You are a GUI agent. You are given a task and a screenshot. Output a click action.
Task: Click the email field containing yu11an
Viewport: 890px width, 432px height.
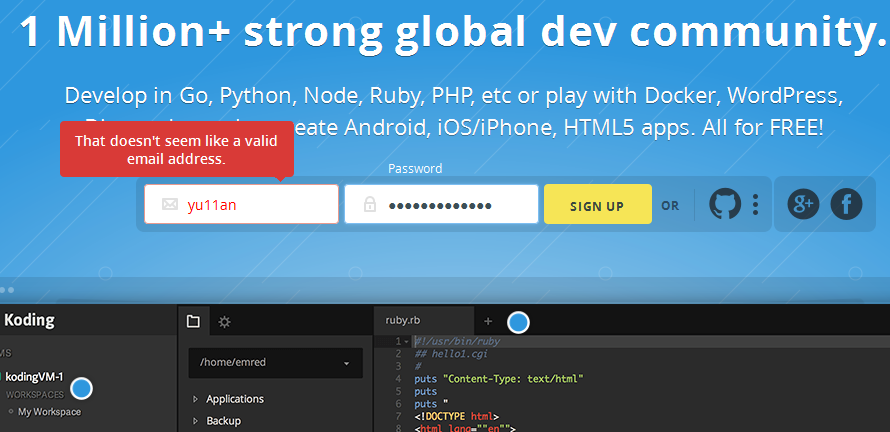tap(241, 204)
